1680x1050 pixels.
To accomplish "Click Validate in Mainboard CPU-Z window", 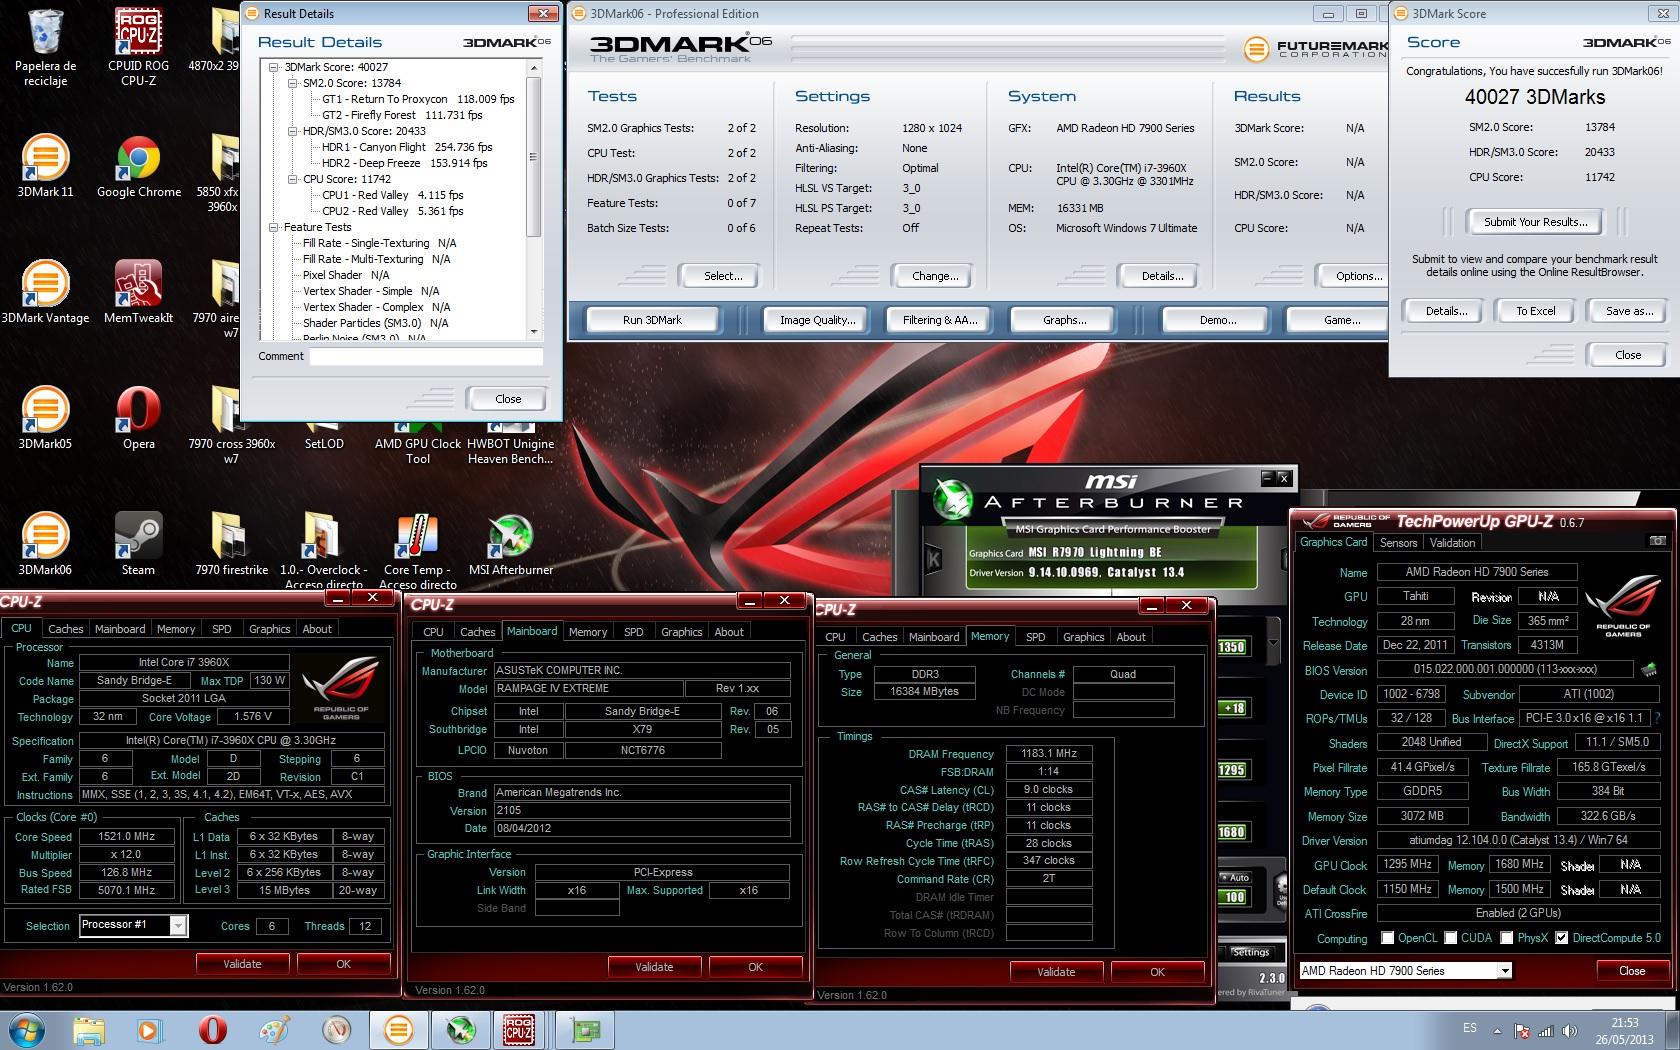I will [x=654, y=967].
